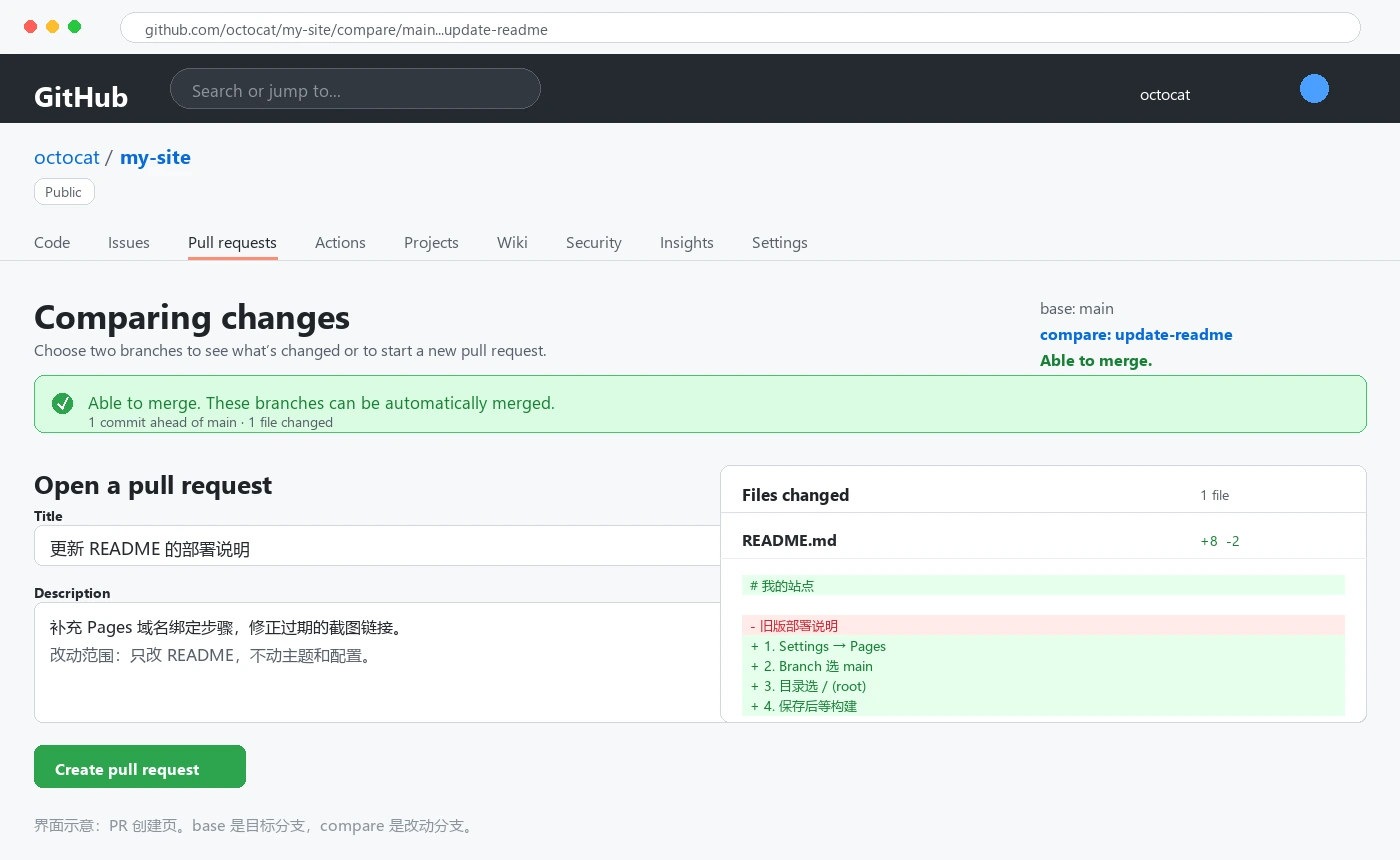
Task: Open the compare: update-readme branch selector
Action: (1136, 334)
